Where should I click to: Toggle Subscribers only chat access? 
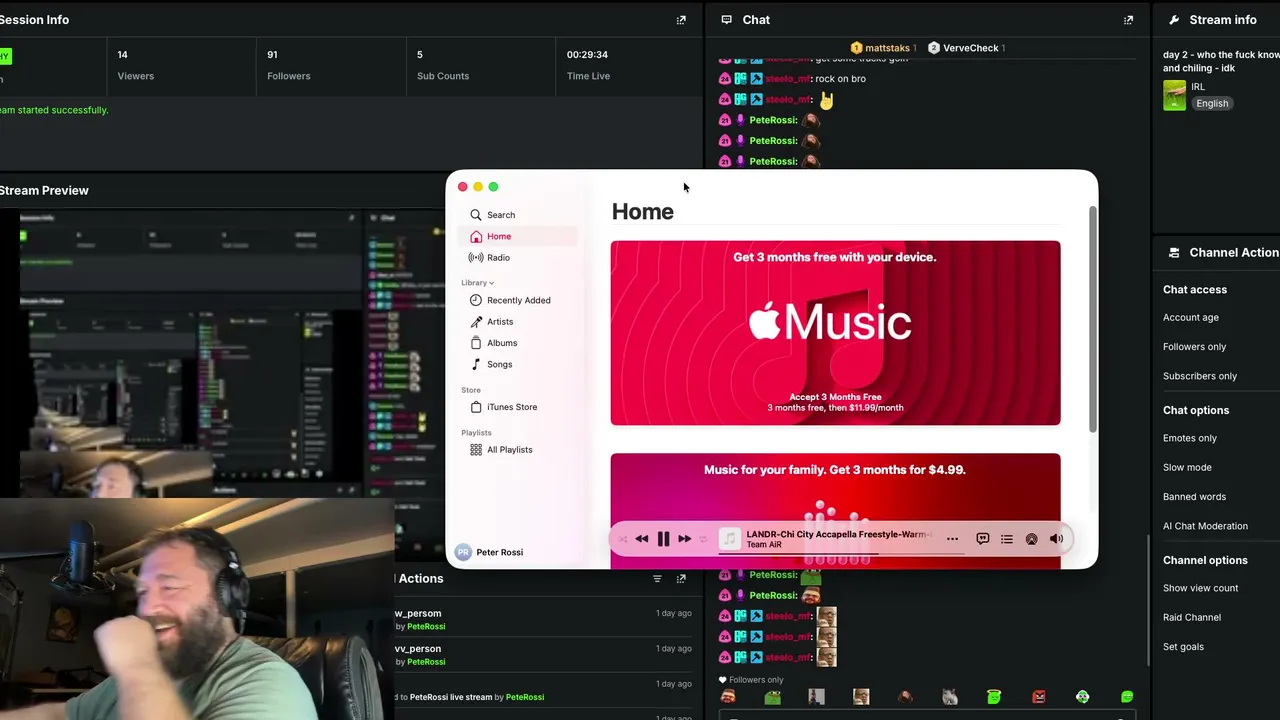point(1200,376)
